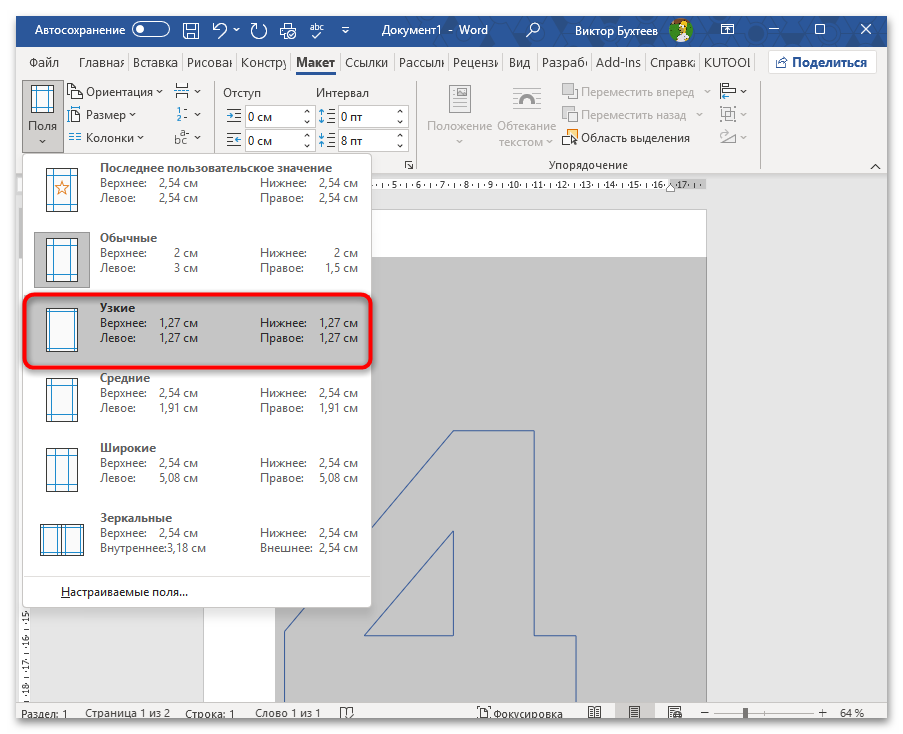Toggle the Автосохранение switch
903x734 pixels.
point(151,30)
